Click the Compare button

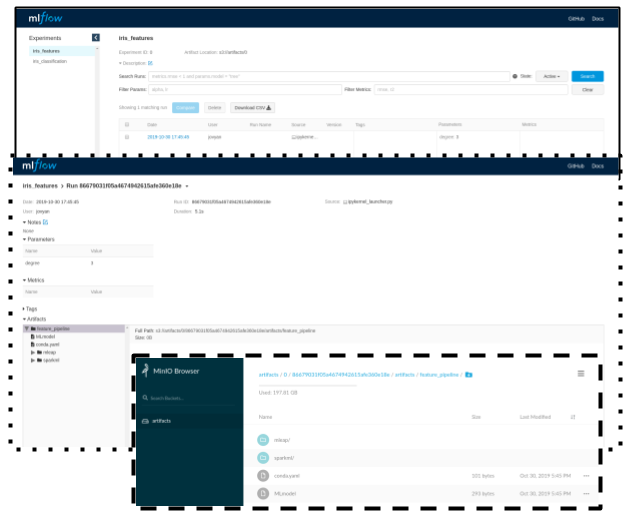[x=186, y=107]
